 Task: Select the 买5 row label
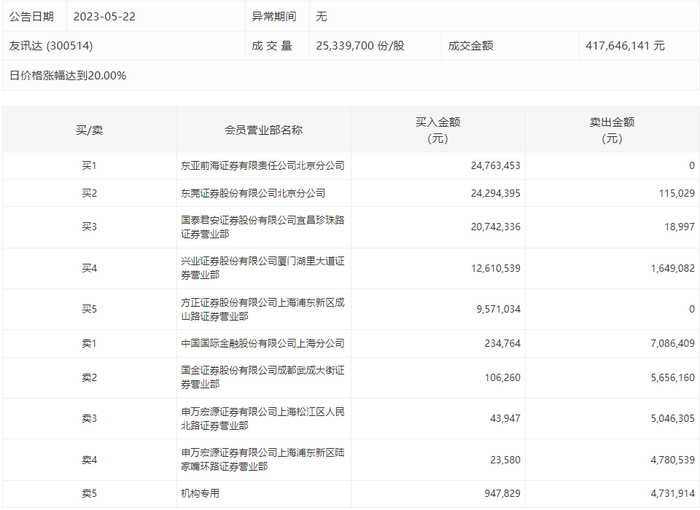point(89,309)
